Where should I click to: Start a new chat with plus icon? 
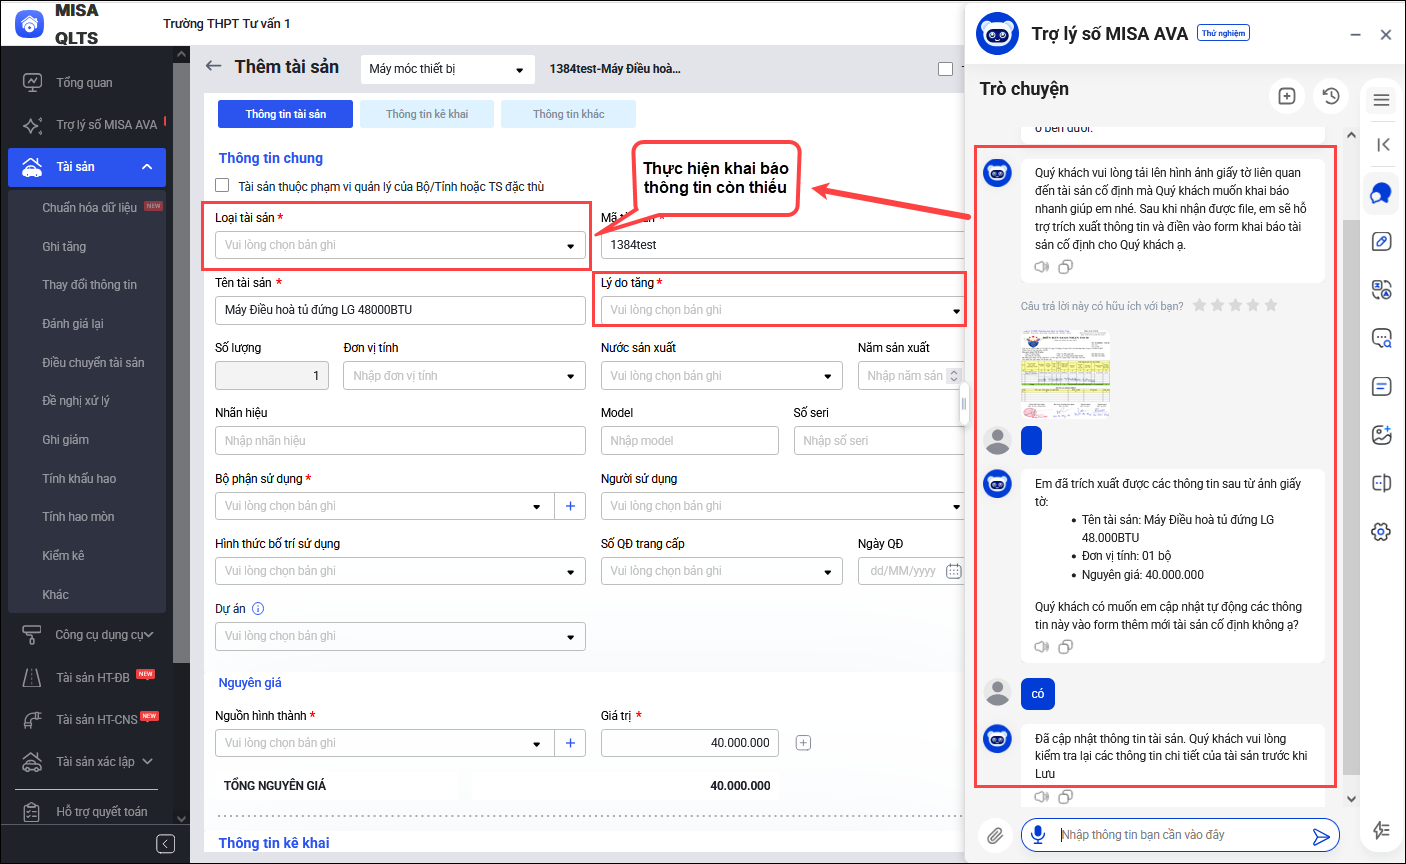click(1287, 96)
